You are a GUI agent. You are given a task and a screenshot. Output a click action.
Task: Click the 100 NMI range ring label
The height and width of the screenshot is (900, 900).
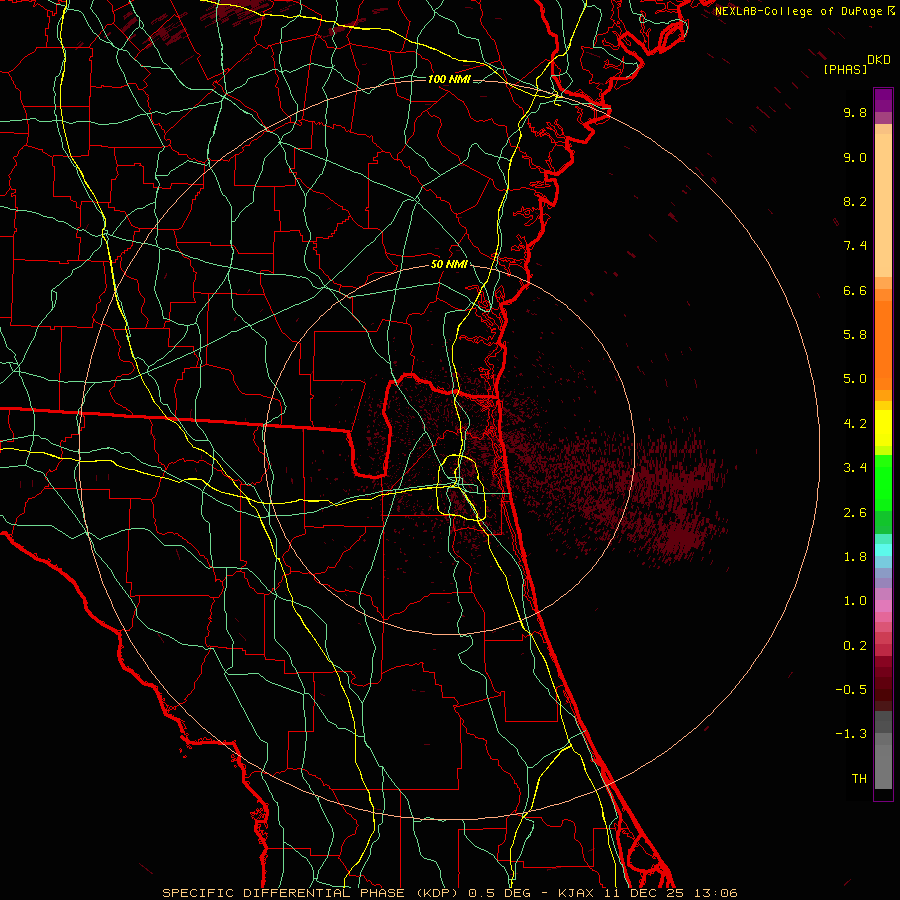click(449, 79)
